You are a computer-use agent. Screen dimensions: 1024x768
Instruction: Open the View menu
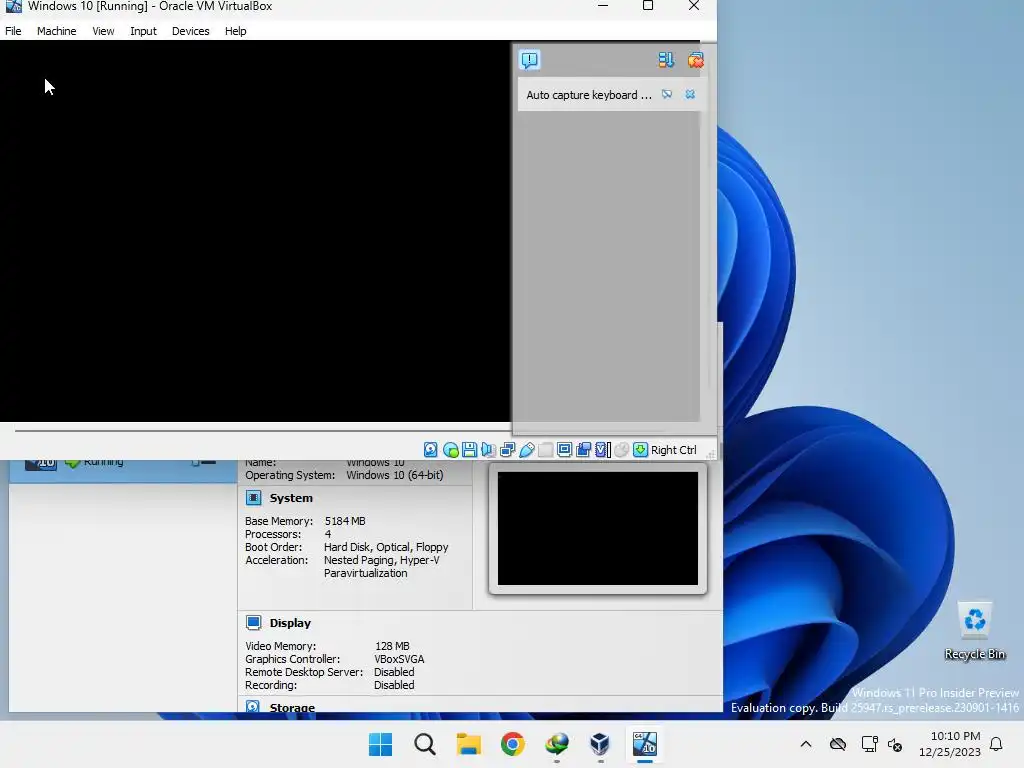103,31
